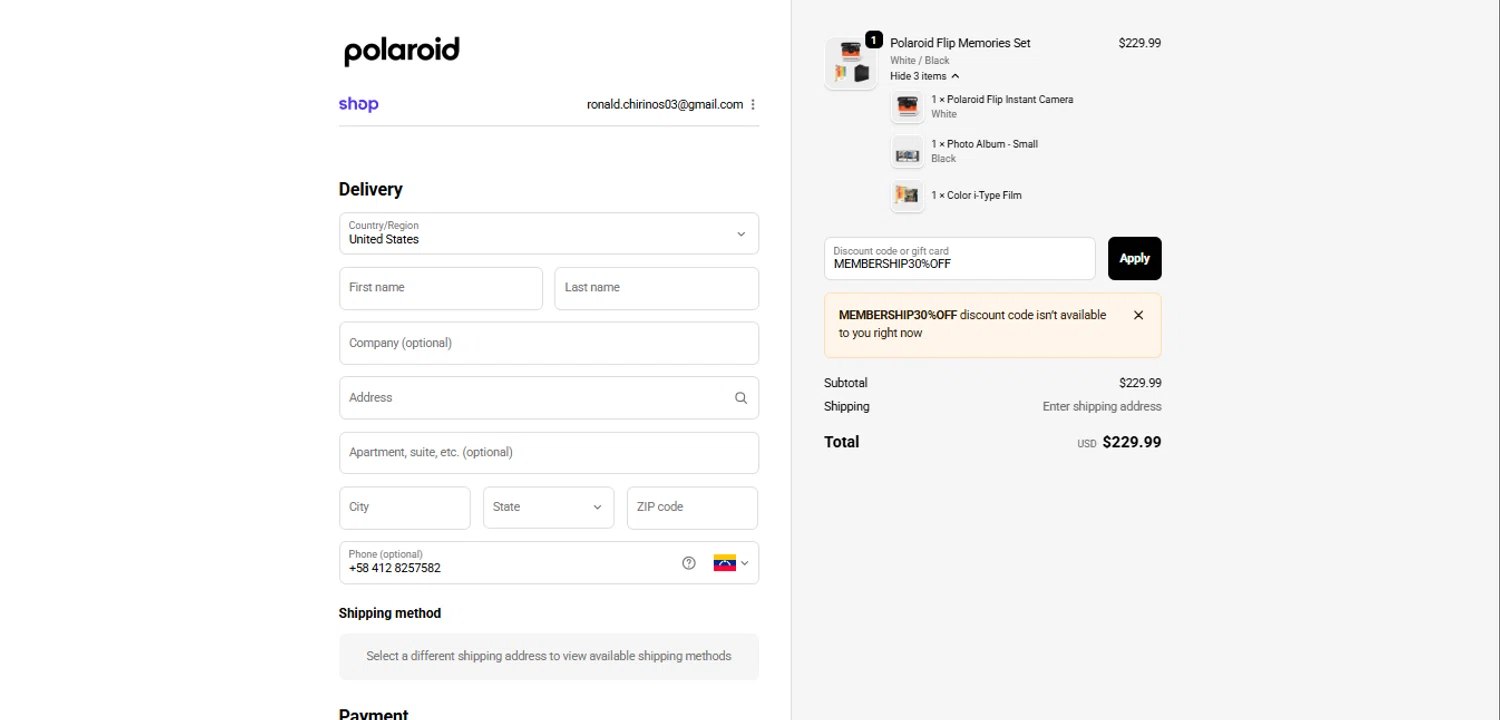Dismiss the discount code error message
This screenshot has height=720, width=1500.
click(x=1138, y=315)
